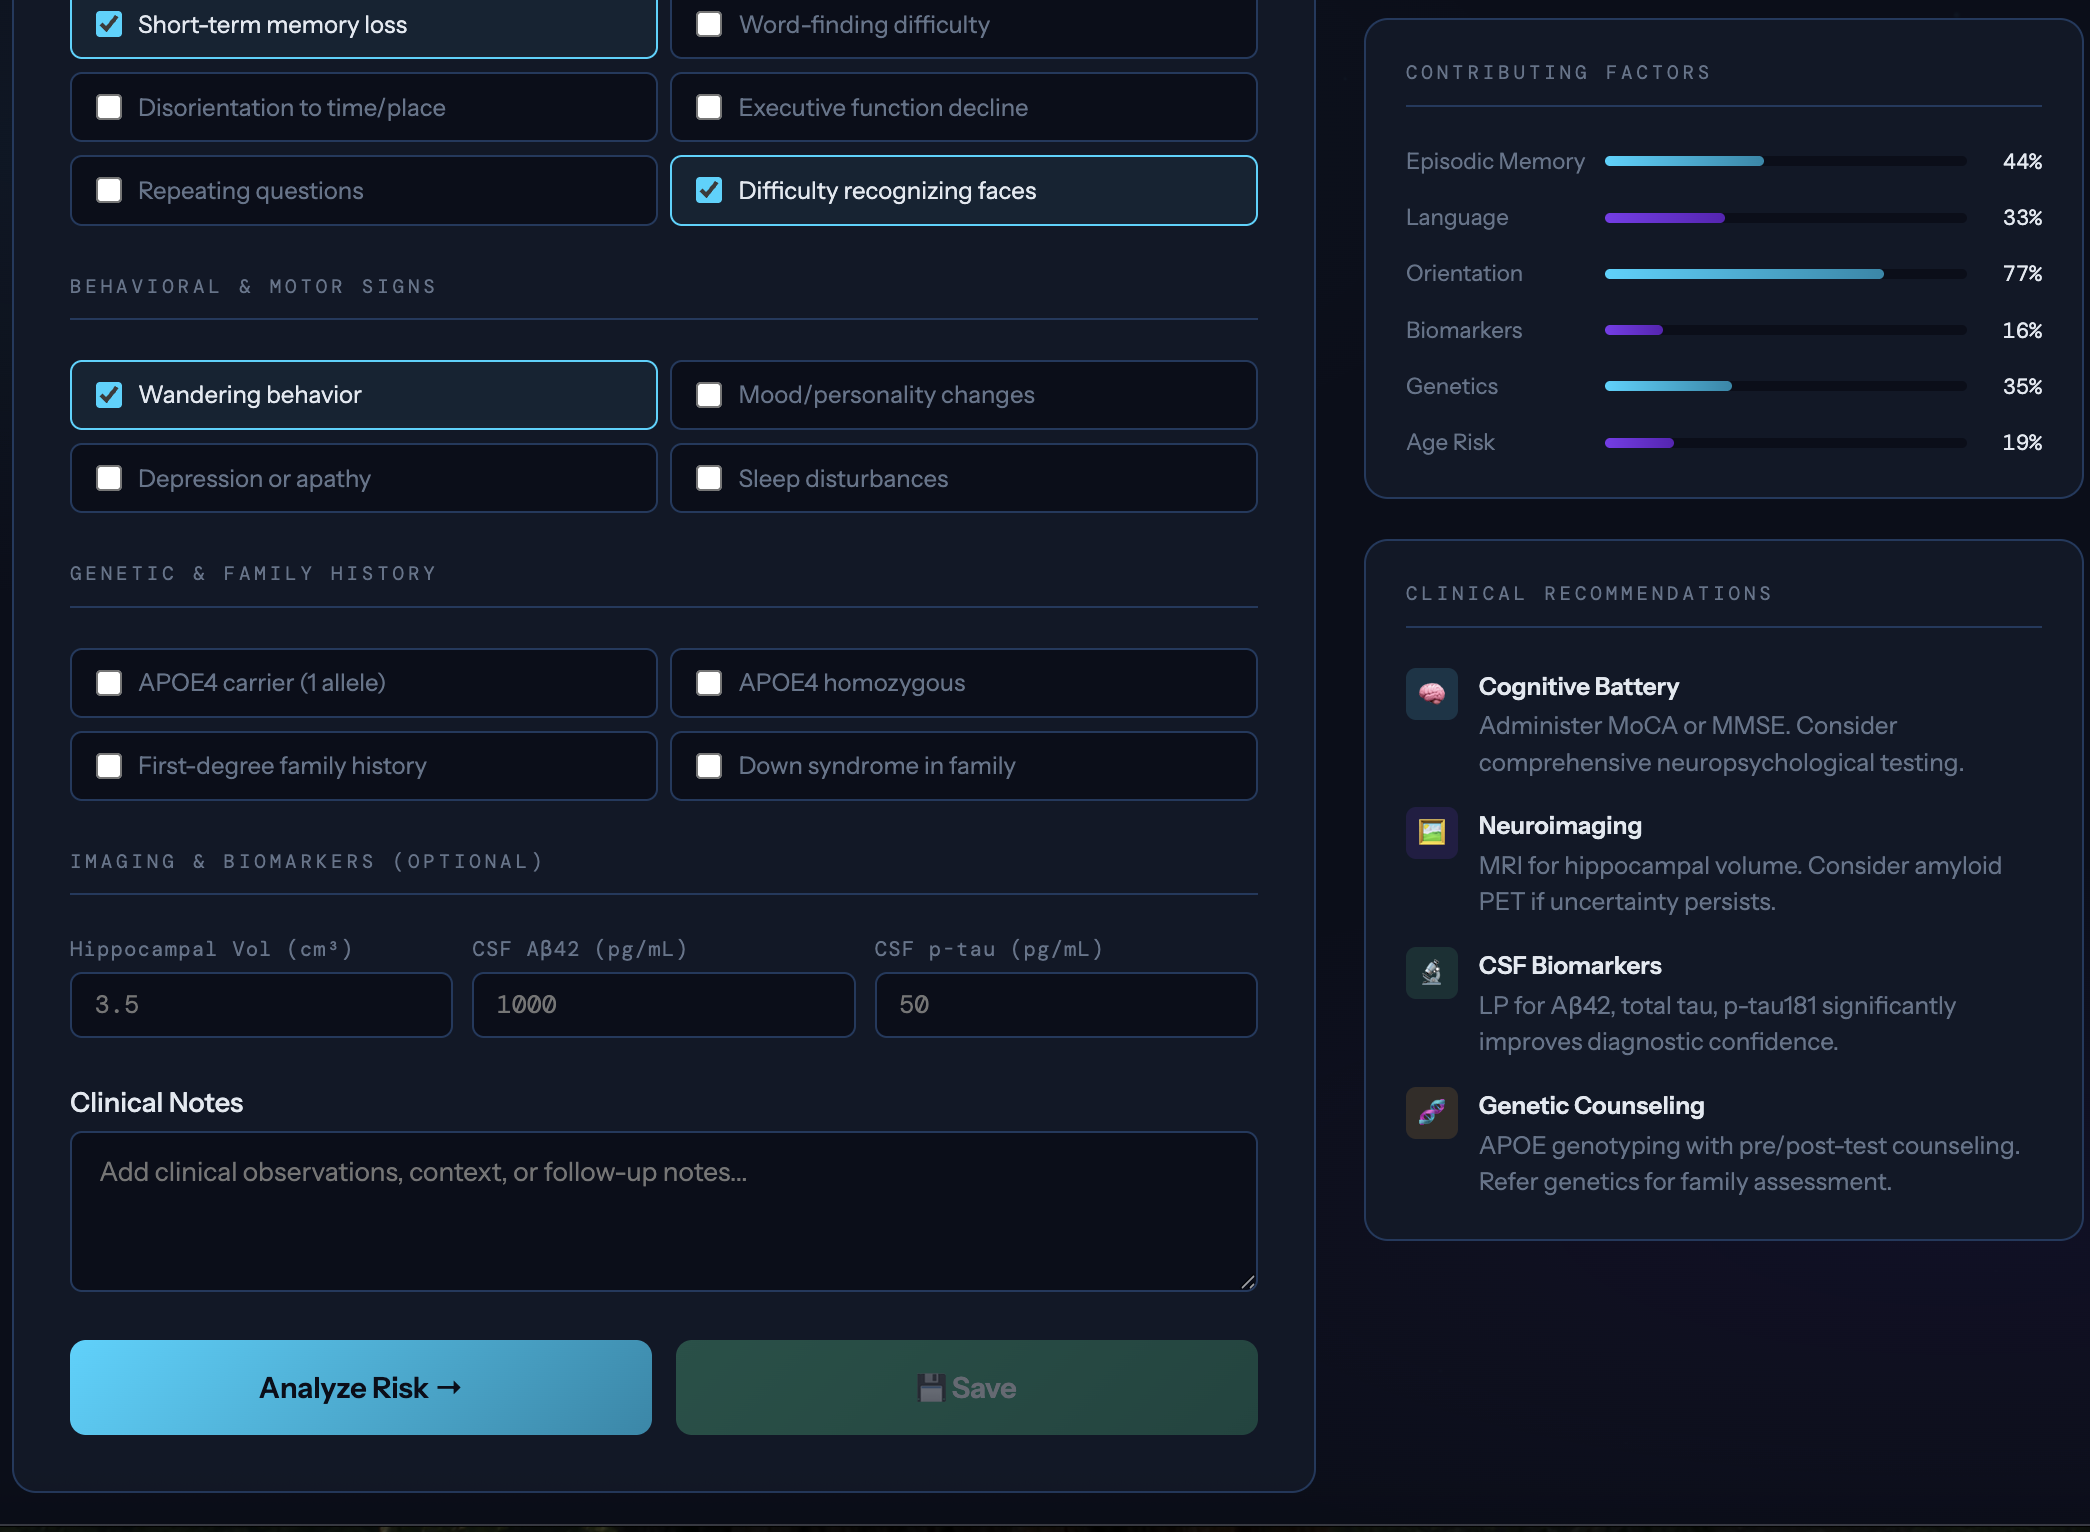Tick the Repeating questions option
This screenshot has height=1532, width=2090.
click(109, 191)
